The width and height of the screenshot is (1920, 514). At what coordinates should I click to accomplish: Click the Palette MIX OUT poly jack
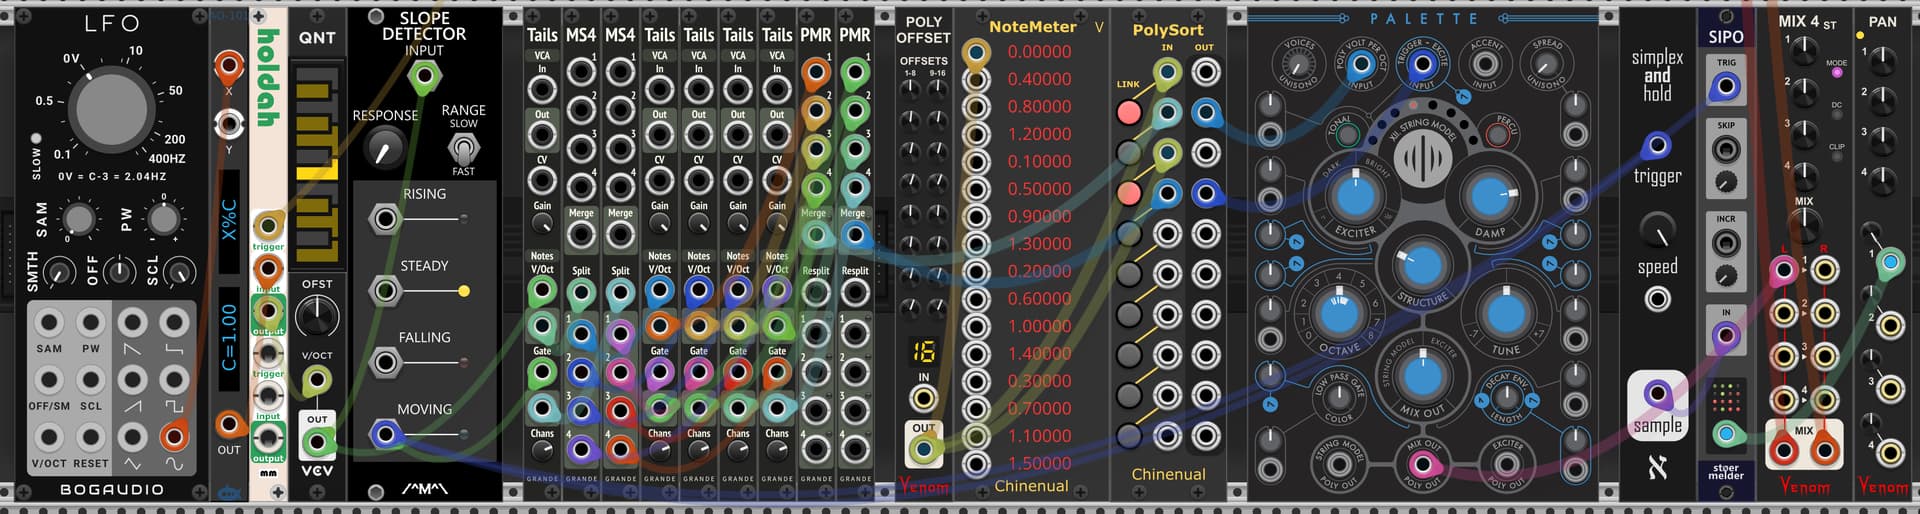click(1422, 465)
